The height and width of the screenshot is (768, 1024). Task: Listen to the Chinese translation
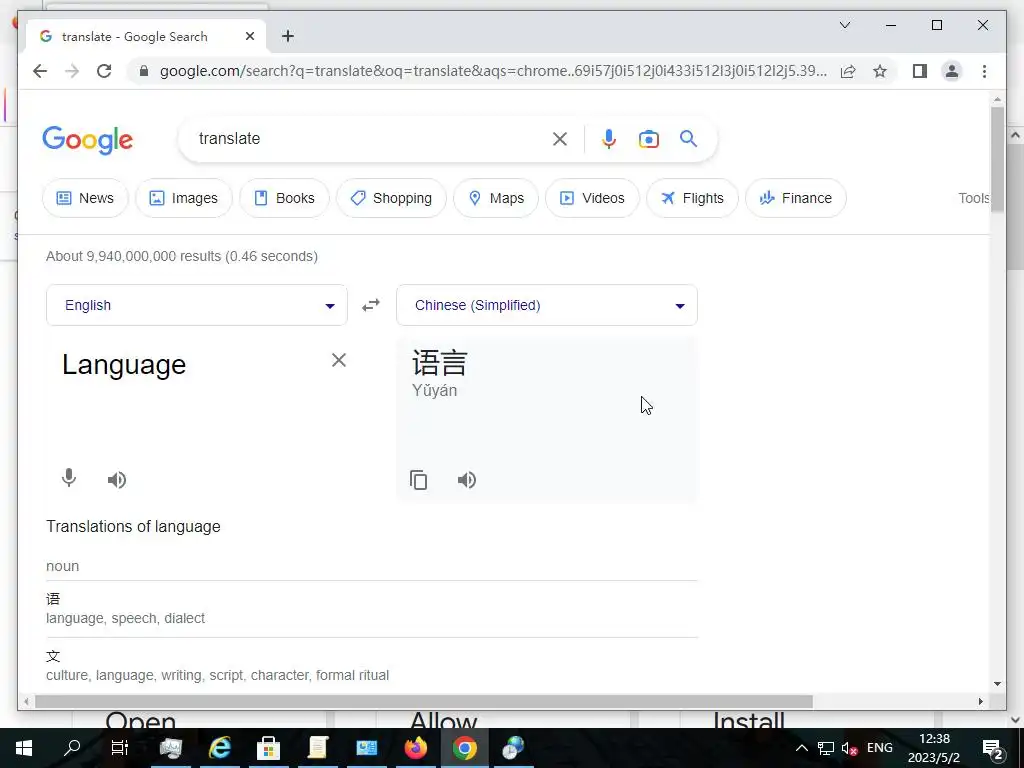pyautogui.click(x=467, y=480)
